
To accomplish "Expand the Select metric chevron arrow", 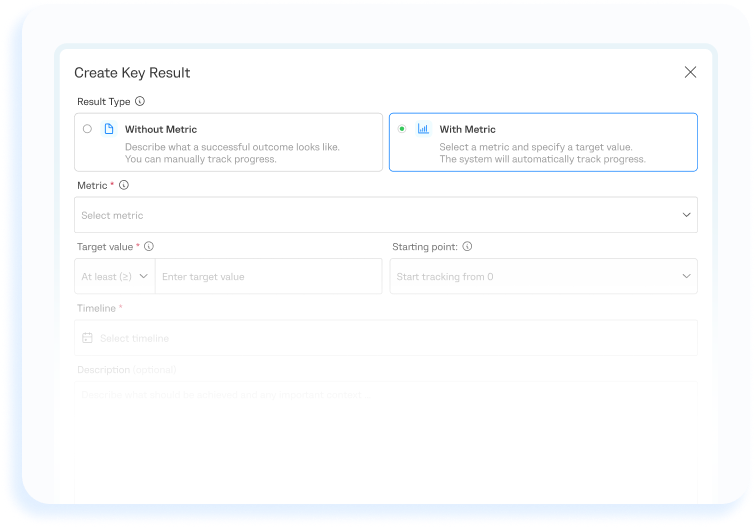I will pyautogui.click(x=686, y=215).
